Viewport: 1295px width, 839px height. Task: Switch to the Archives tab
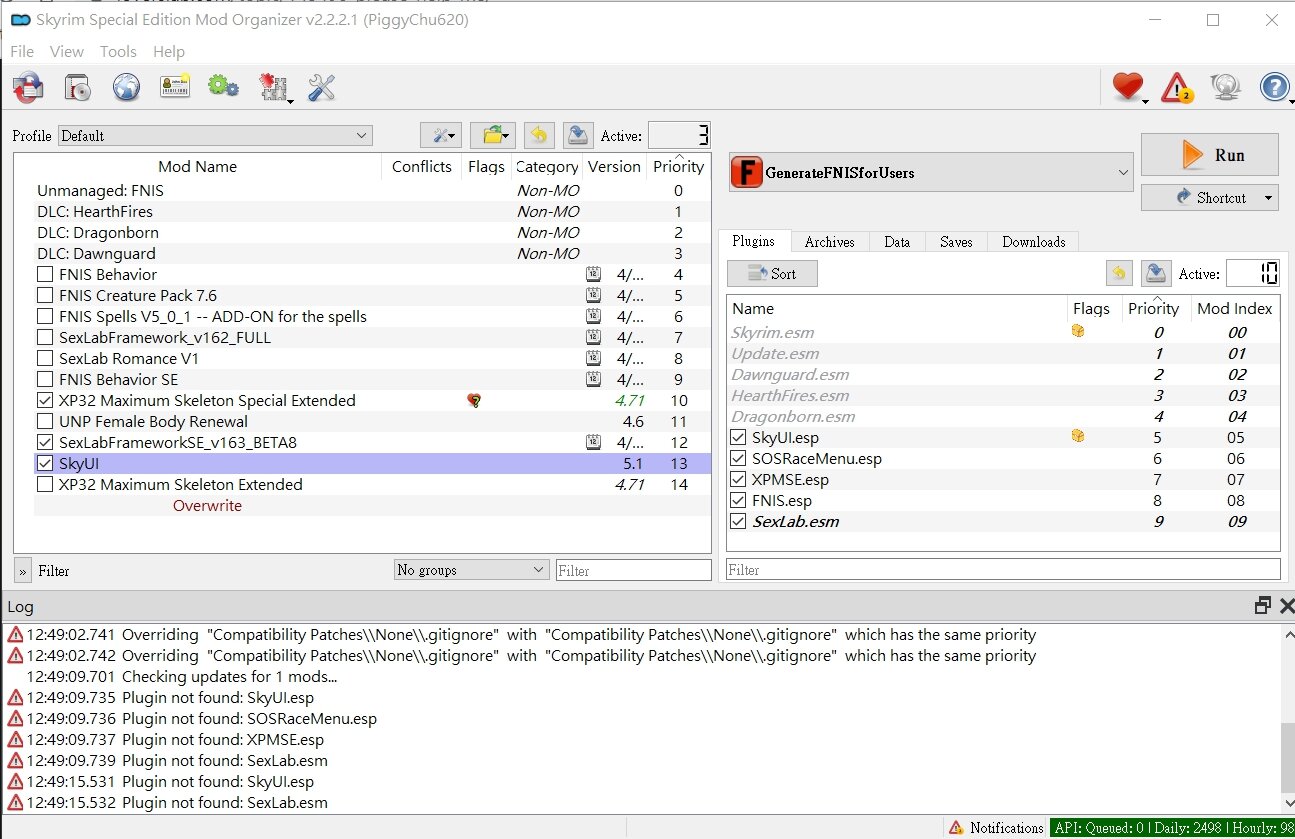[829, 242]
